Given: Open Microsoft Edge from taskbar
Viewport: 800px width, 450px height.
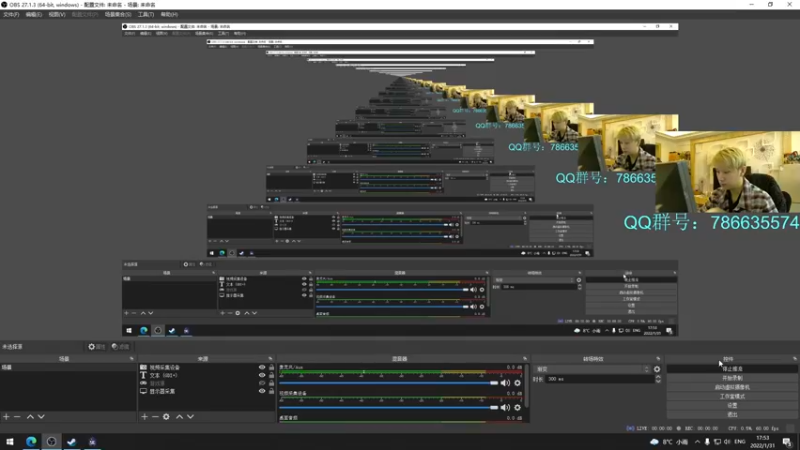Looking at the screenshot, I should coord(31,442).
